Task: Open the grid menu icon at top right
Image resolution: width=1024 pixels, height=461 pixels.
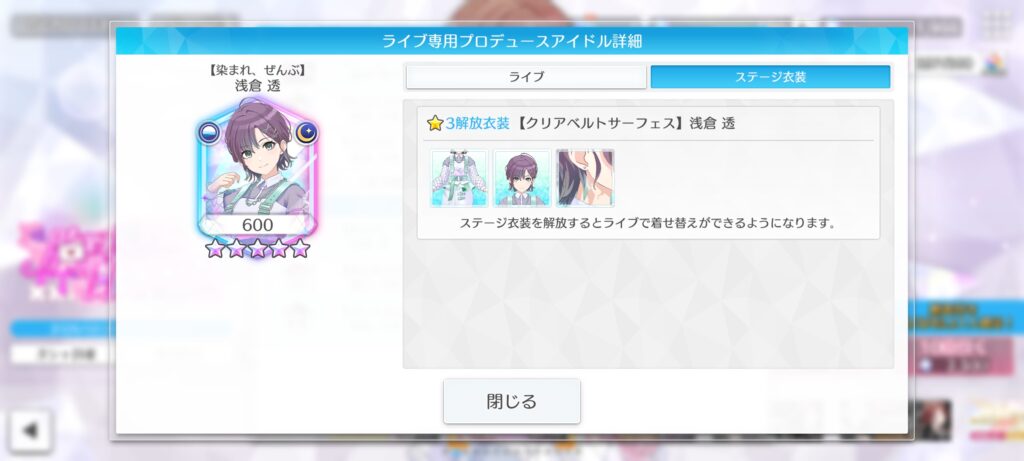Action: (997, 26)
